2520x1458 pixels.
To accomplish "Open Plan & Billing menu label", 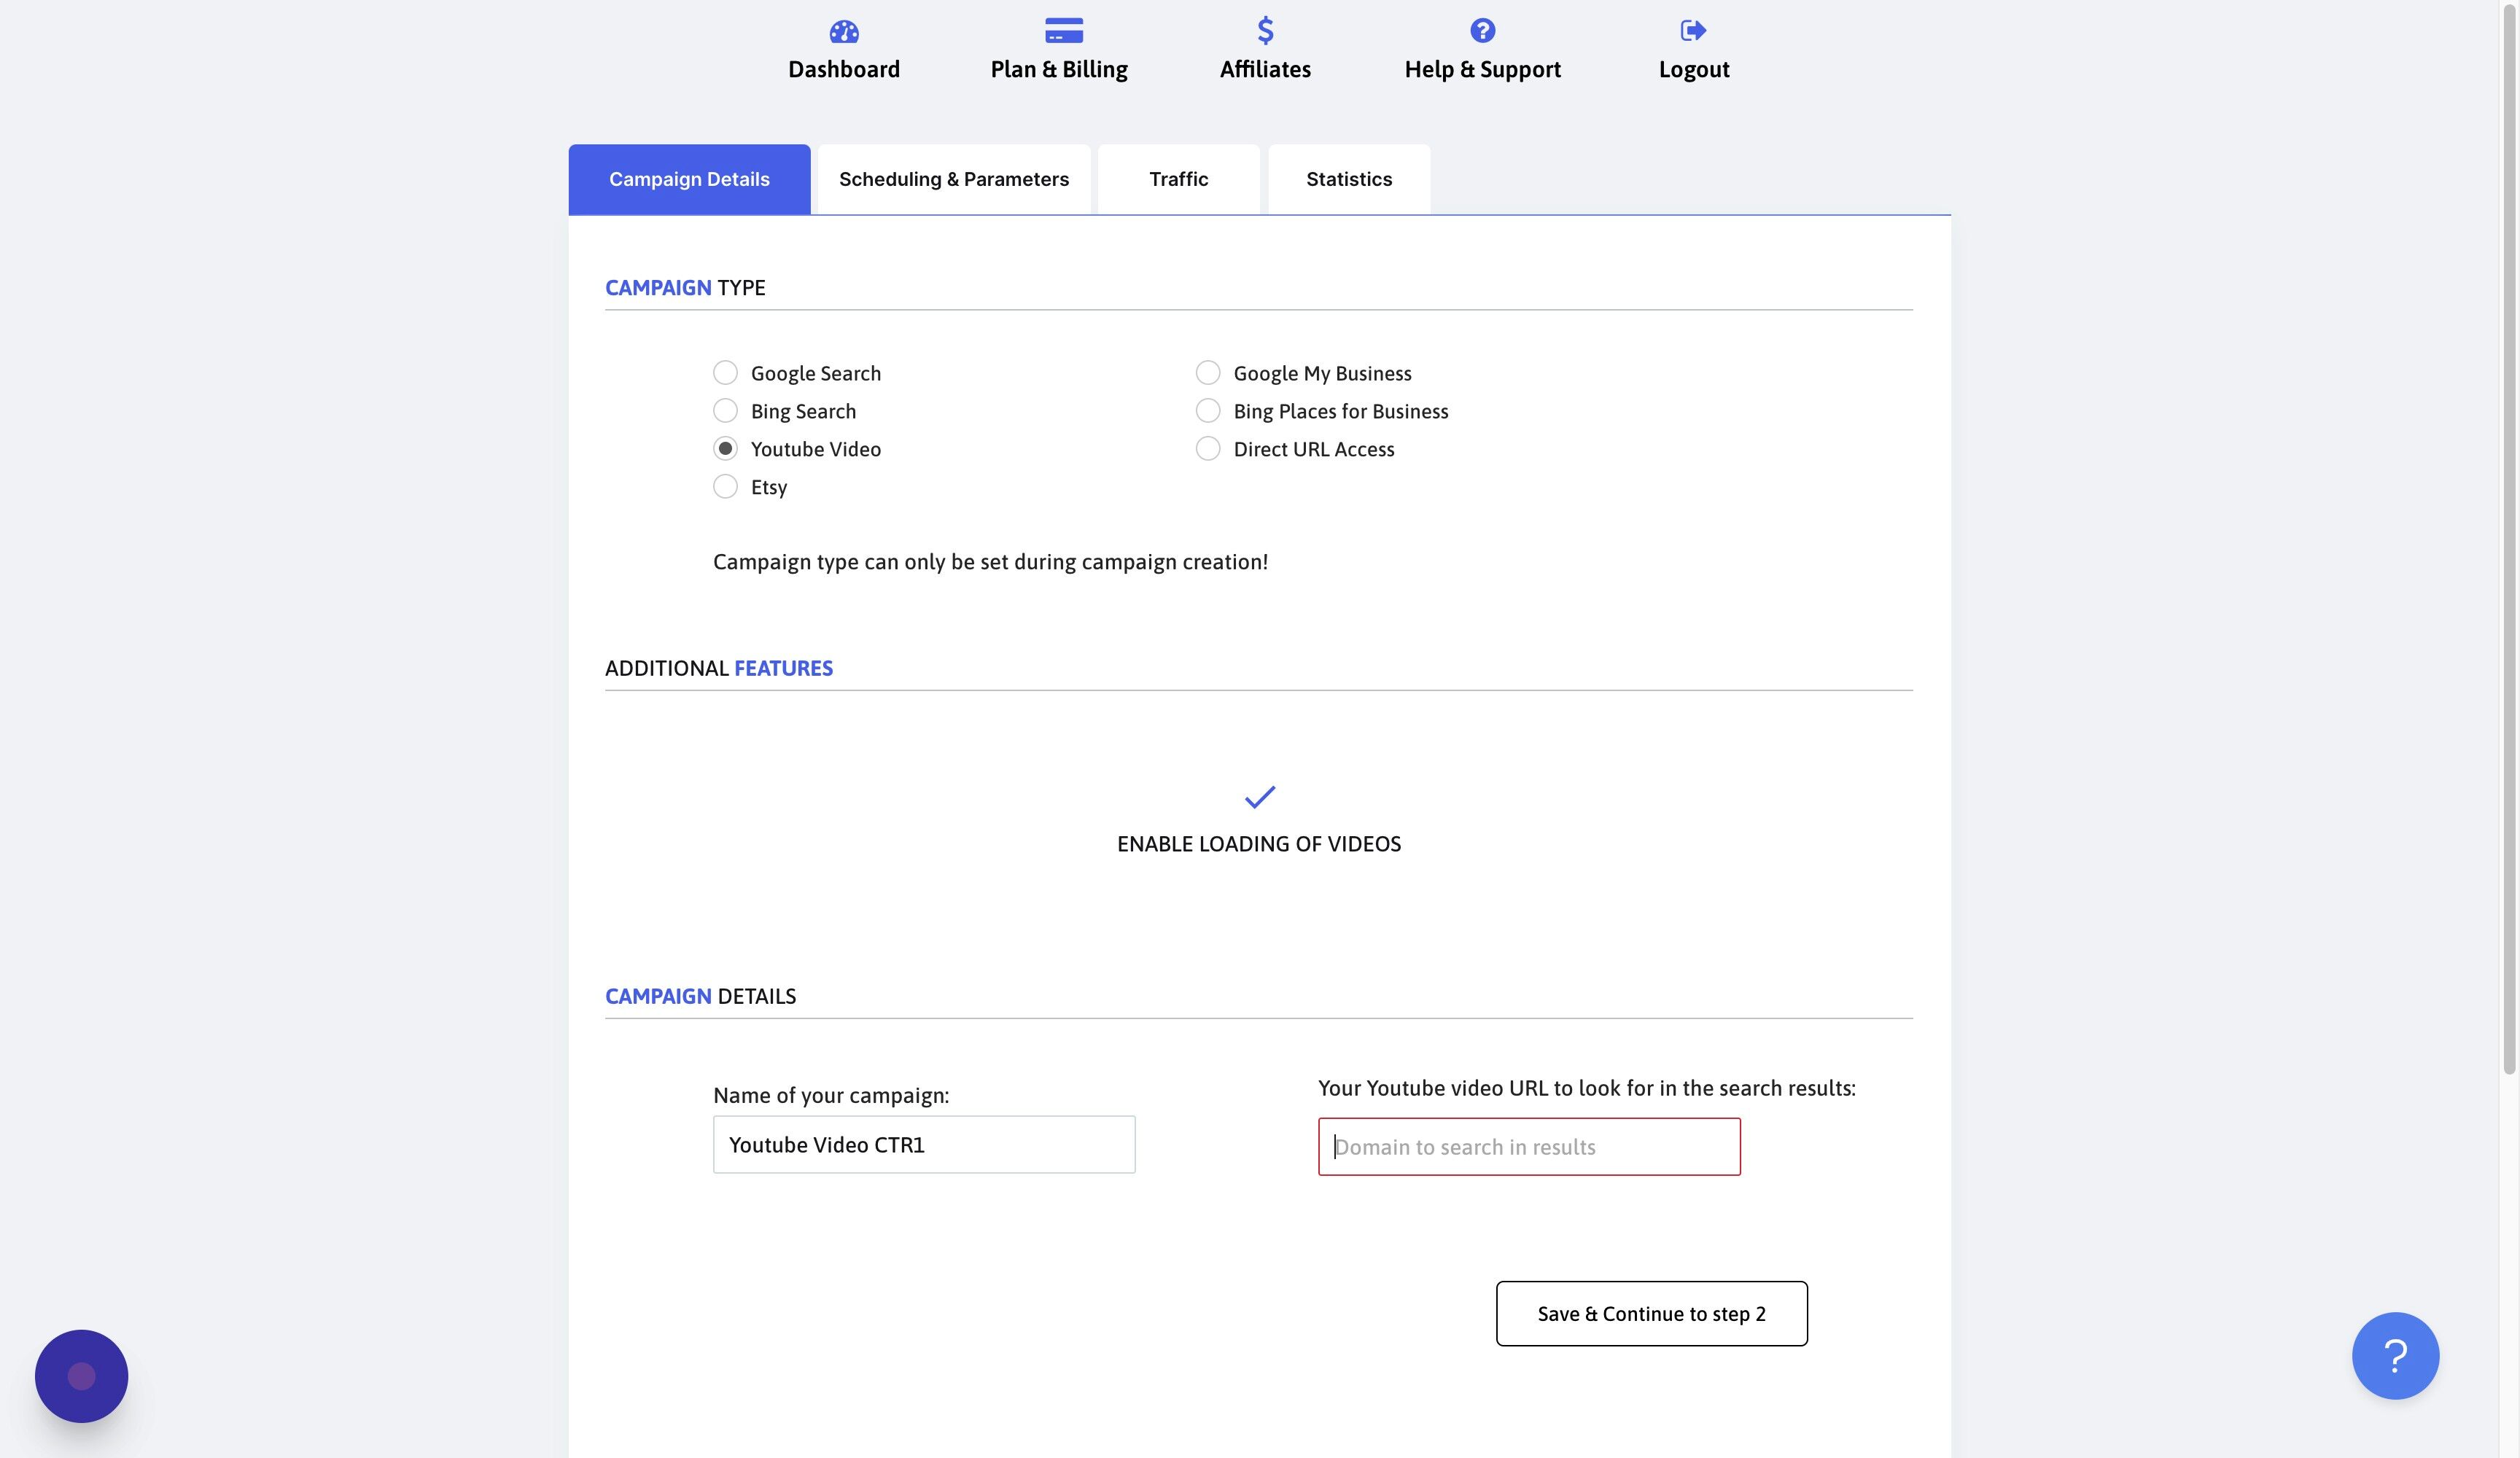I will (x=1059, y=70).
